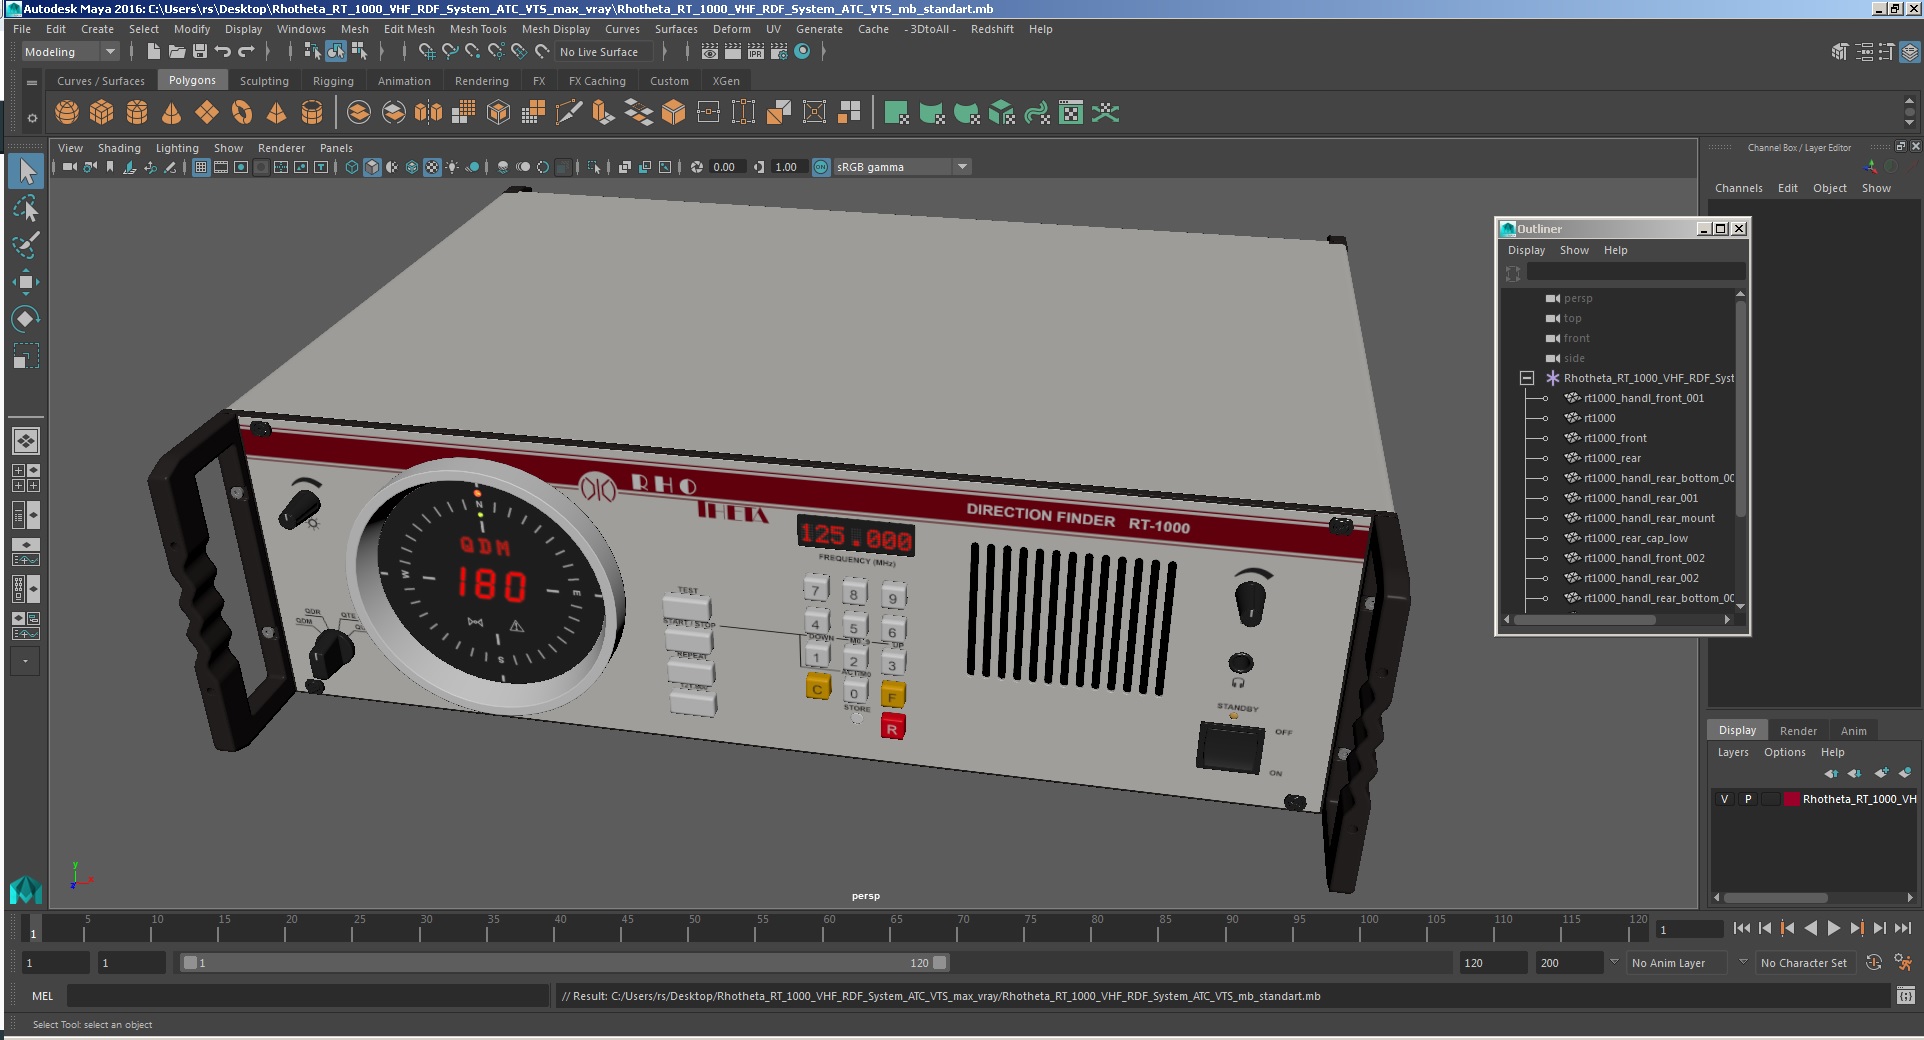This screenshot has height=1040, width=1924.
Task: Open the Modeling menu set dropdown
Action: (70, 52)
